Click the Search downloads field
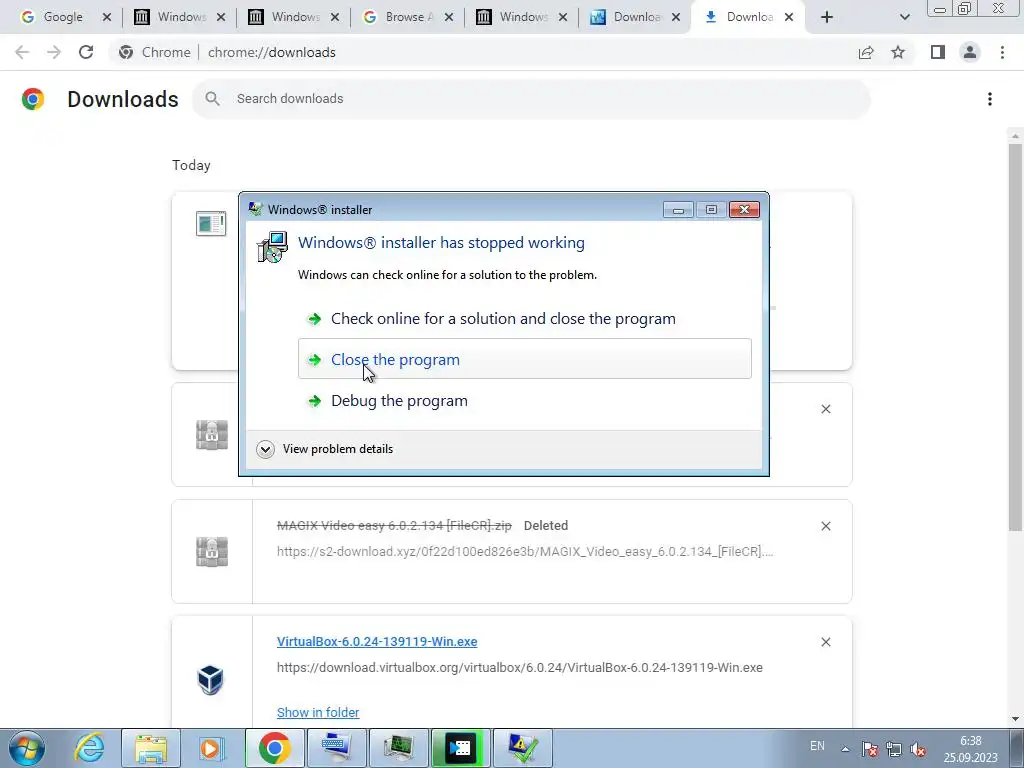 click(x=531, y=99)
